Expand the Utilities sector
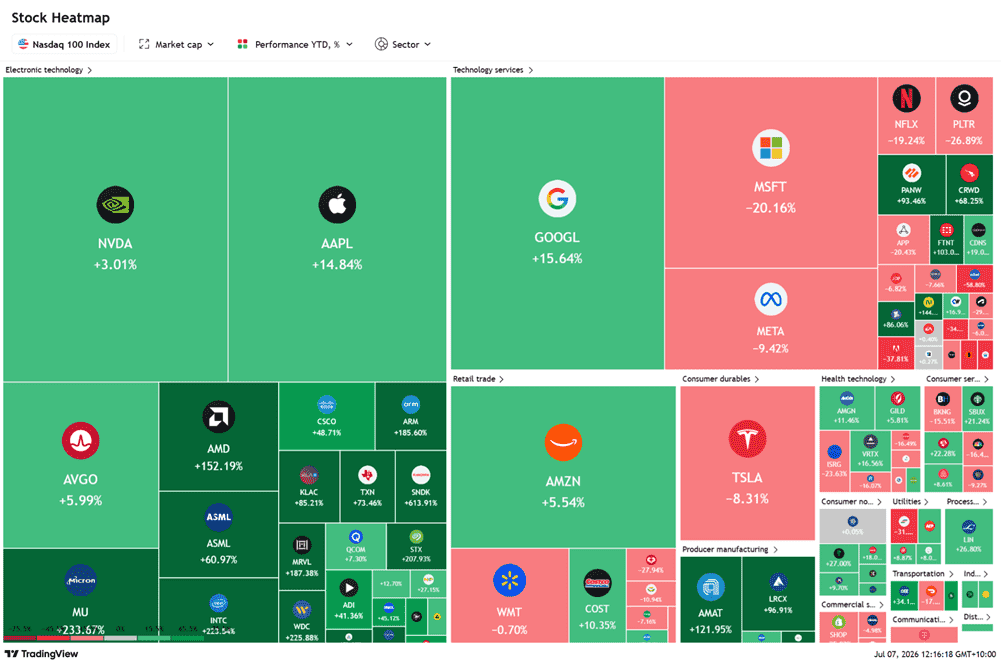This screenshot has height=666, width=1001. 910,501
